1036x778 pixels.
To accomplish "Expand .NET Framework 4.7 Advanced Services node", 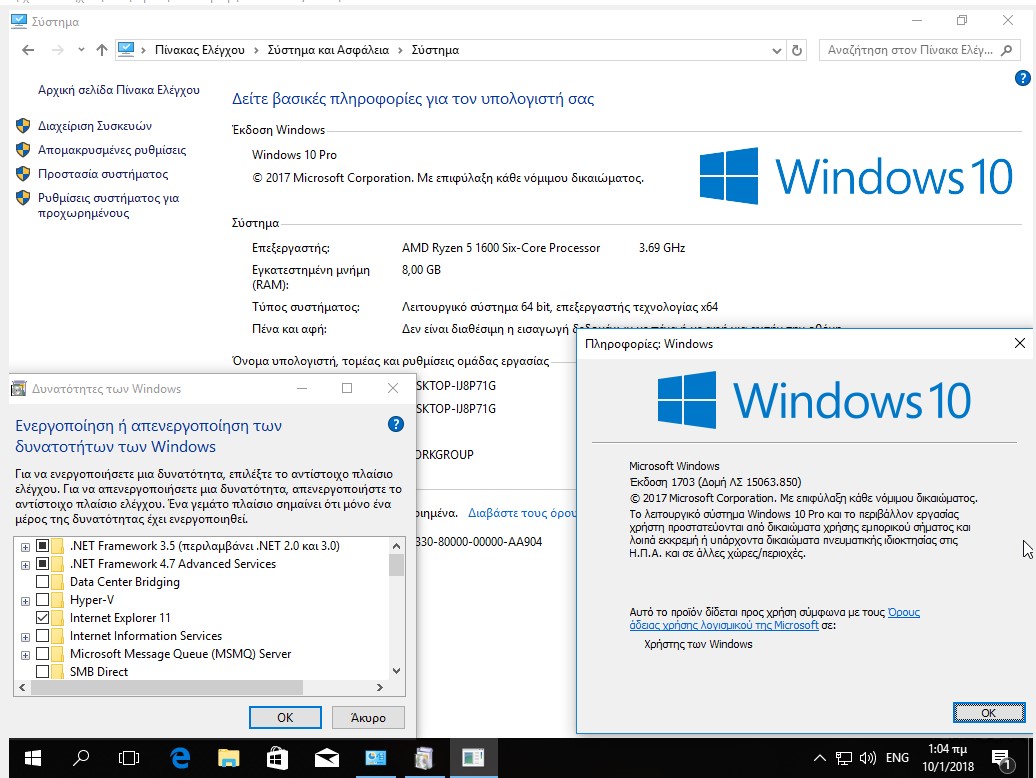I will point(25,565).
